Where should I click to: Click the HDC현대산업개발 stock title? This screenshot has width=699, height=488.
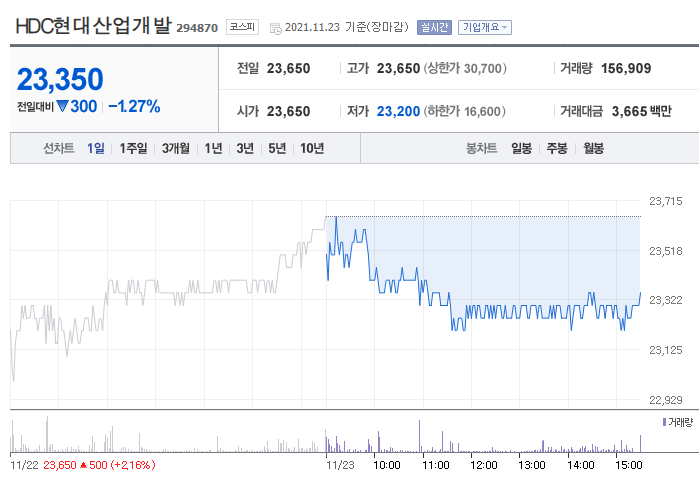click(93, 26)
